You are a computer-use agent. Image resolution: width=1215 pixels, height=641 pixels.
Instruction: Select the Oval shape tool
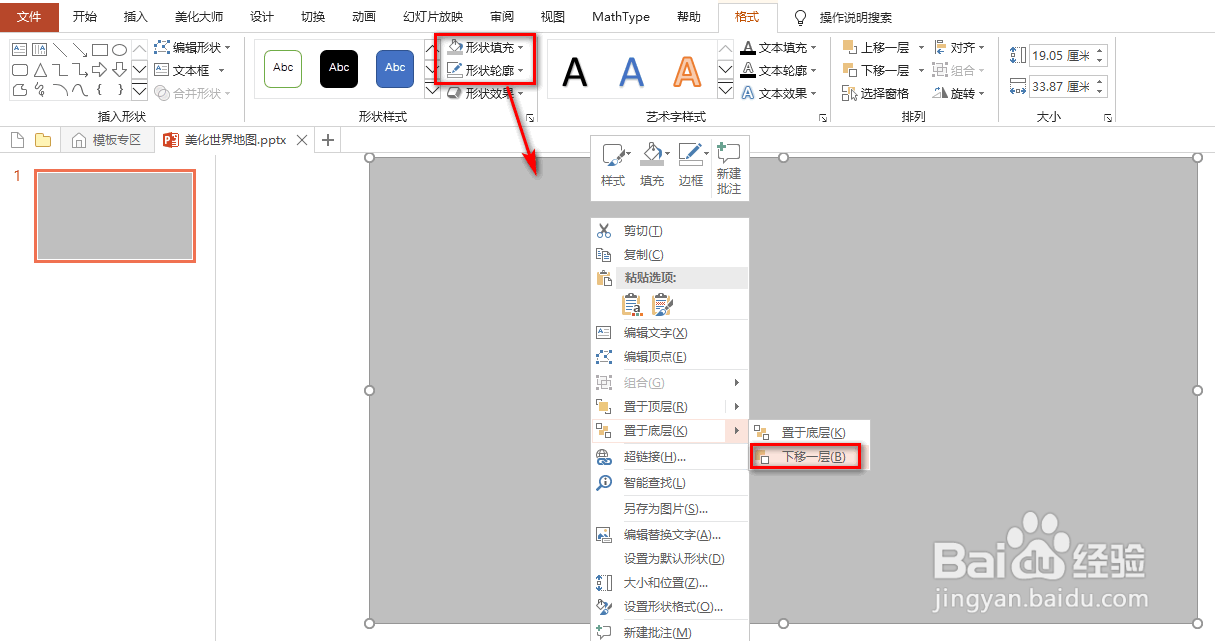(x=120, y=48)
